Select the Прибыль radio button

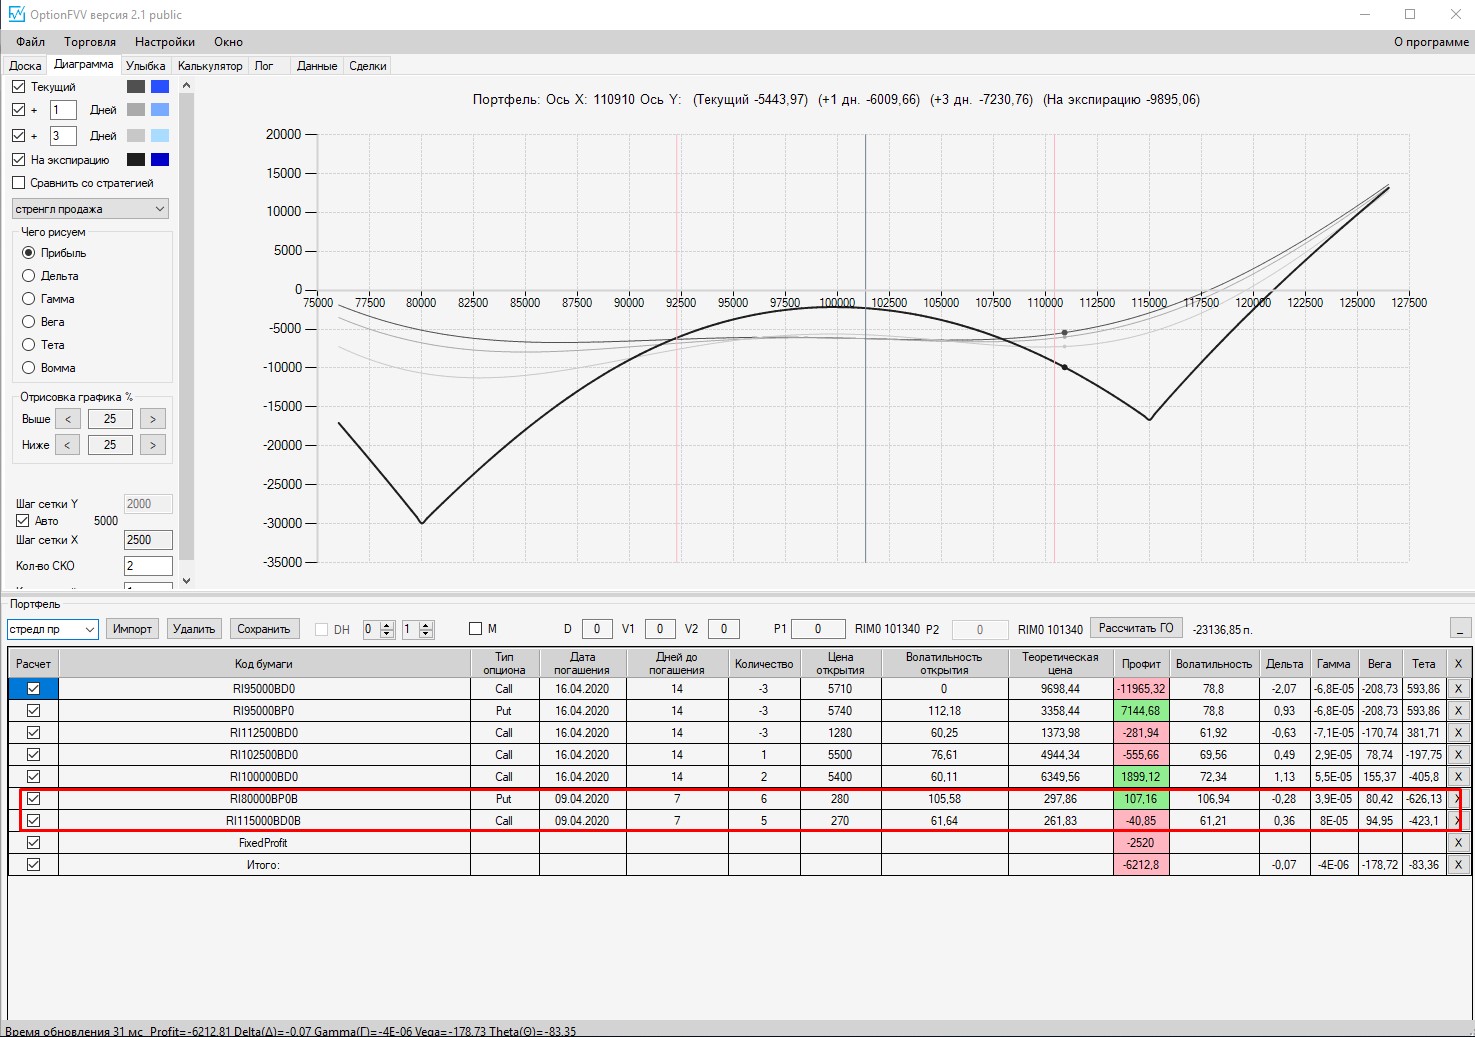(x=29, y=253)
